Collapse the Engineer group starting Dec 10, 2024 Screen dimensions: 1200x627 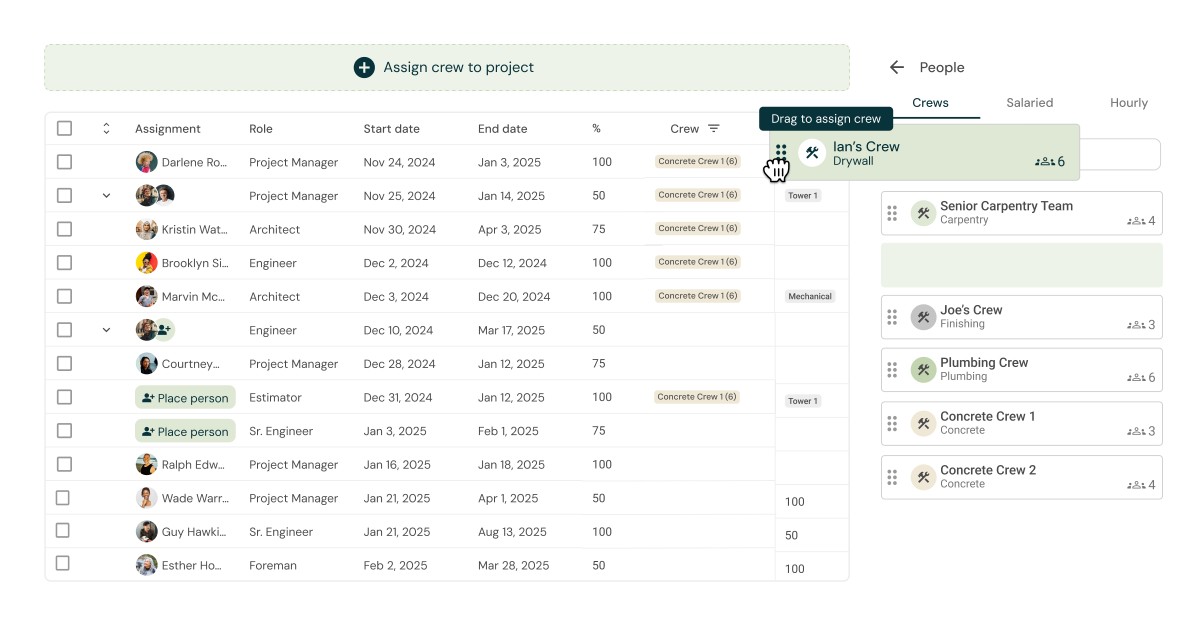coord(106,330)
